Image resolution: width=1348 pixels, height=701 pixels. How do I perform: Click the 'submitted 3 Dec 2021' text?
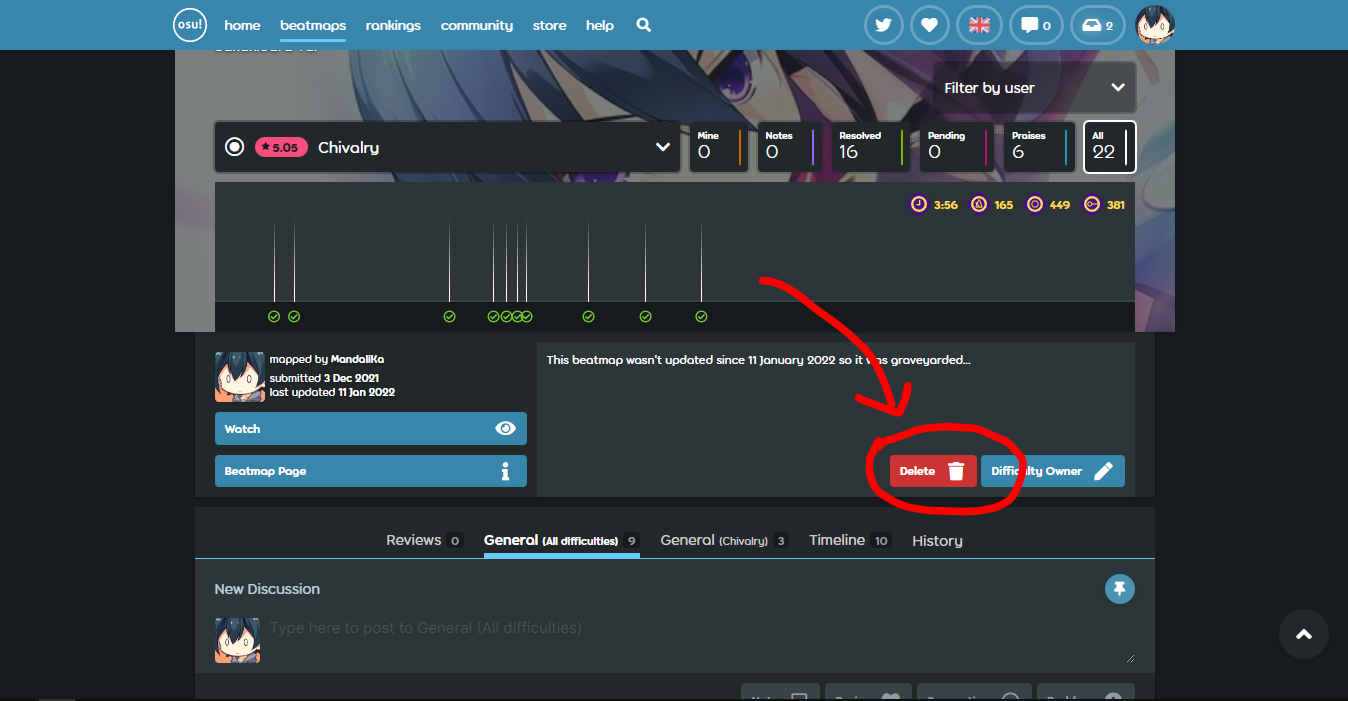(324, 378)
